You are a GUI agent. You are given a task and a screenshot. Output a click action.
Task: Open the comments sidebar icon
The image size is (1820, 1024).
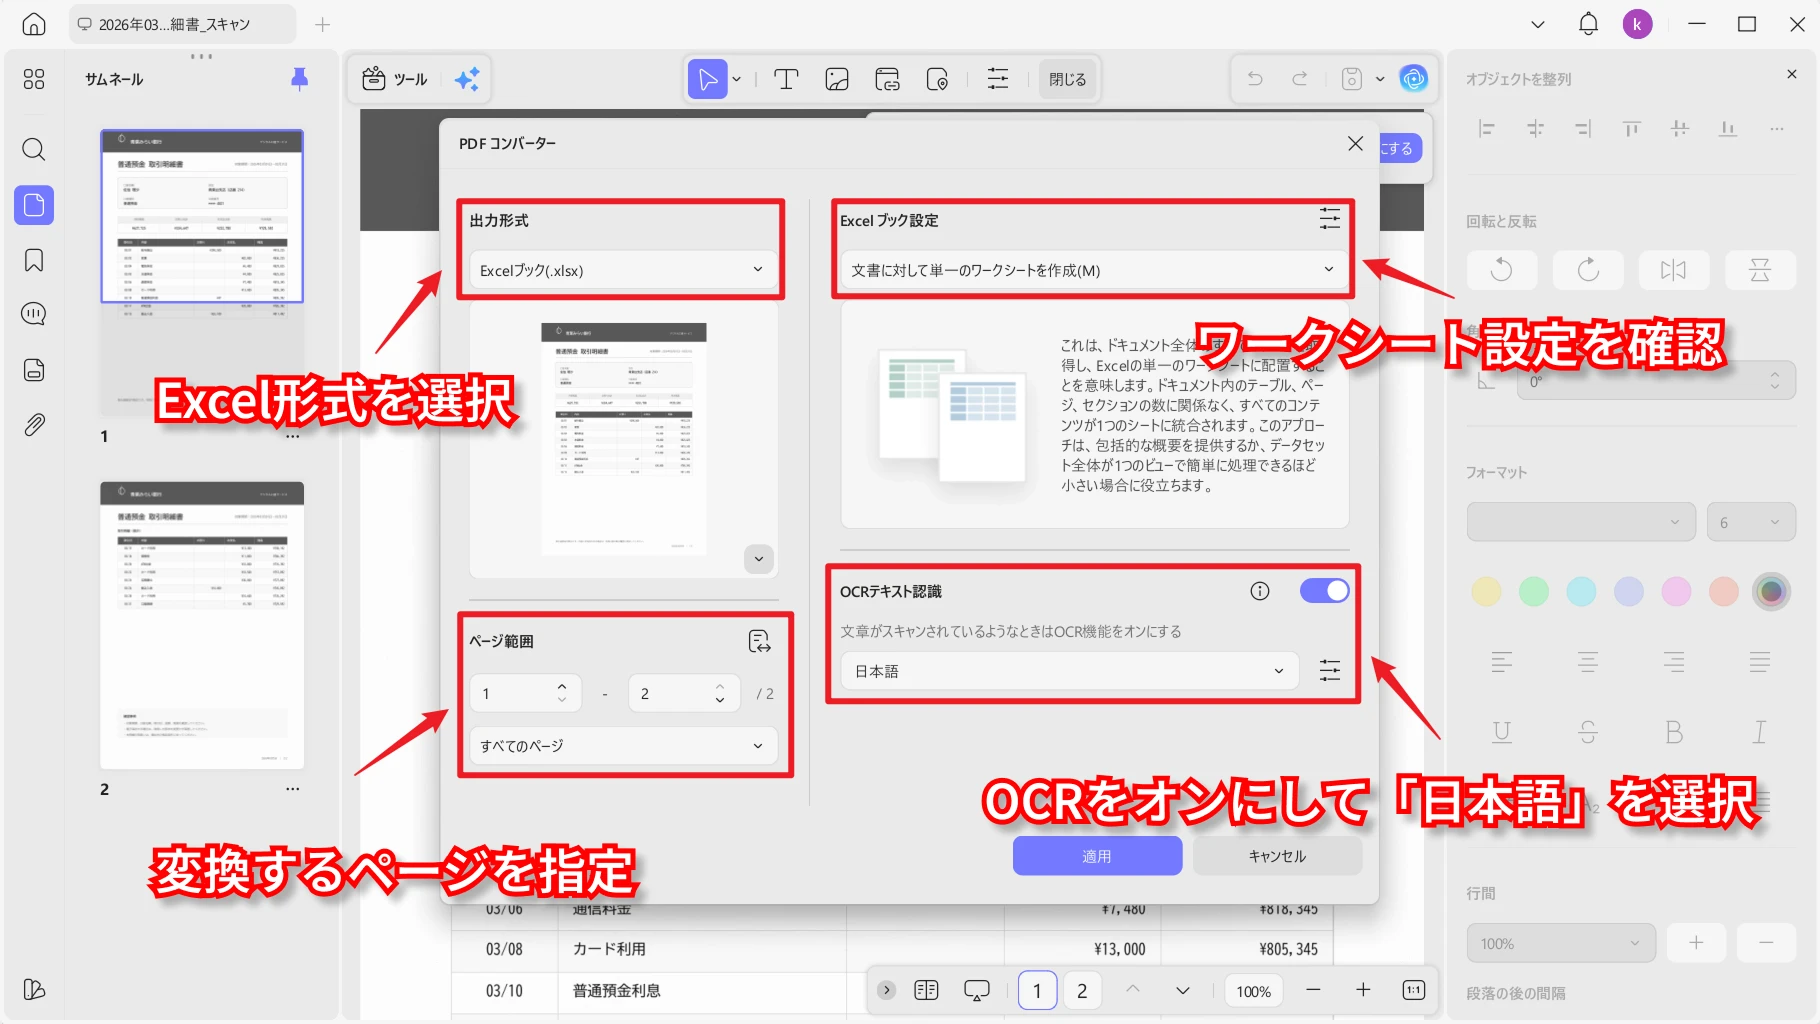[34, 314]
